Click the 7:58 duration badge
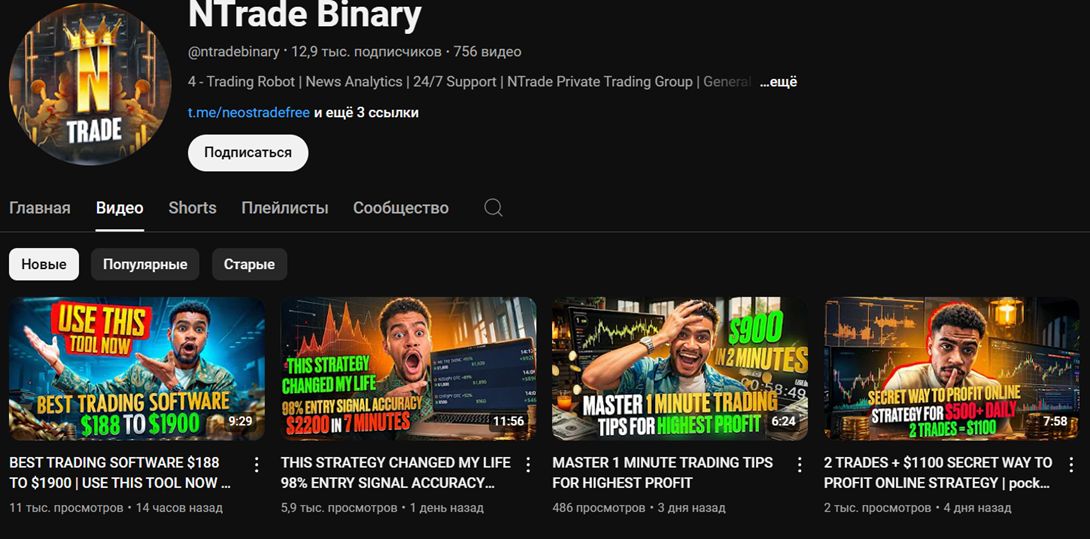The image size is (1090, 539). tap(1055, 421)
